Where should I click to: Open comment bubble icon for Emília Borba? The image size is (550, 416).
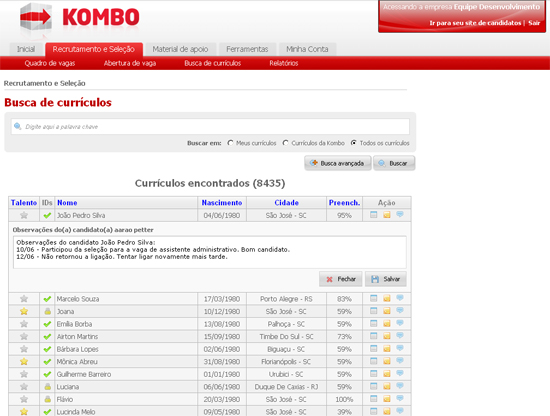tap(400, 323)
